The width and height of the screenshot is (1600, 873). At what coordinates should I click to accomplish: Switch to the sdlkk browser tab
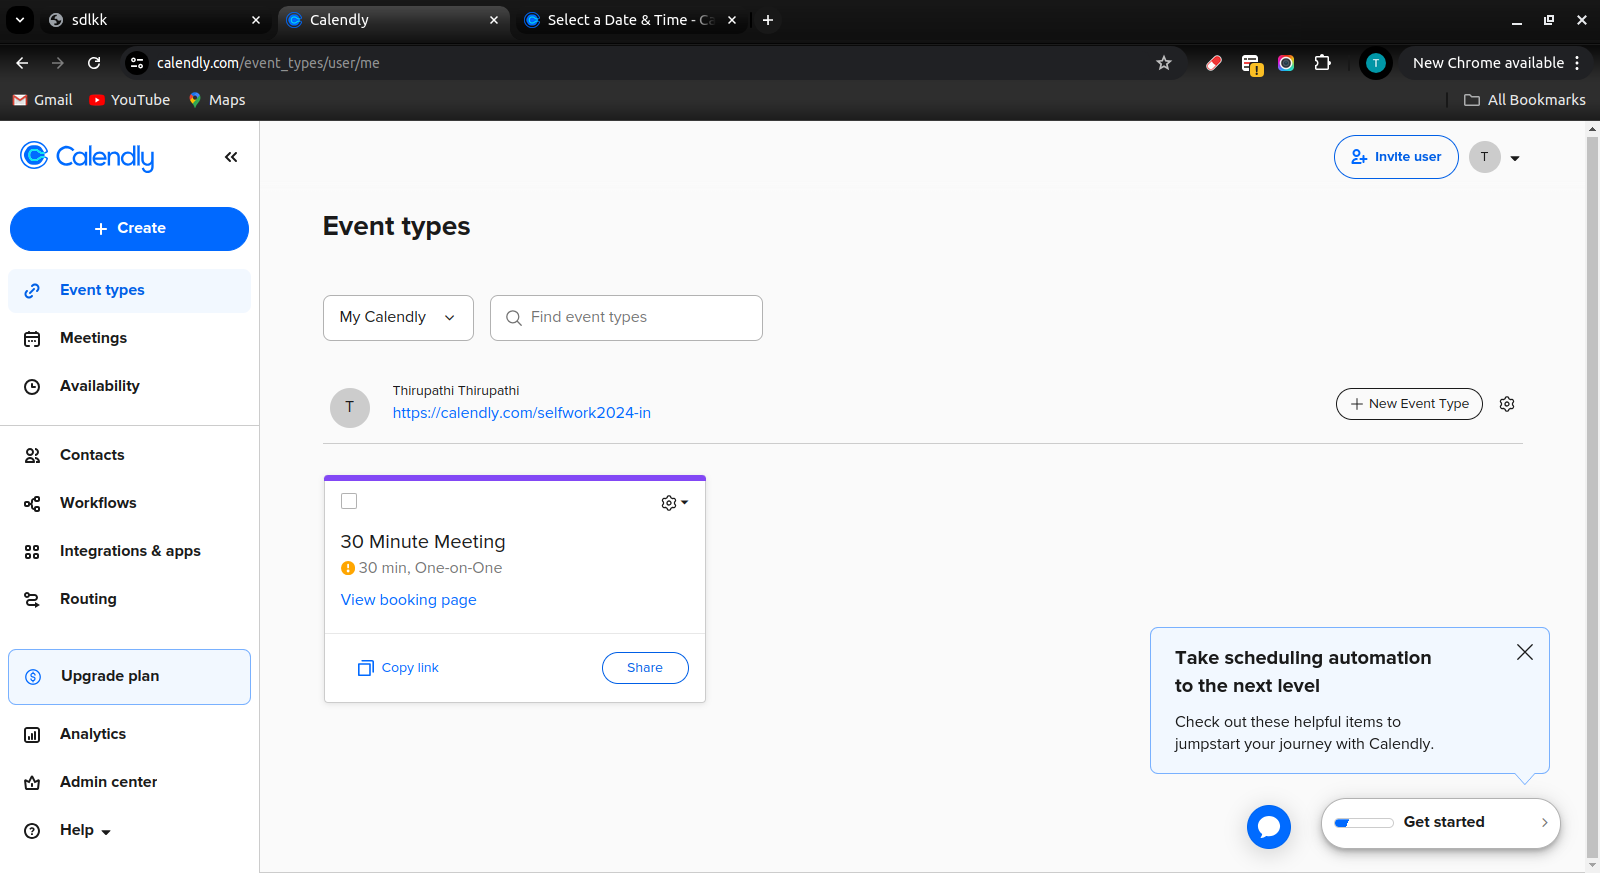tap(150, 20)
